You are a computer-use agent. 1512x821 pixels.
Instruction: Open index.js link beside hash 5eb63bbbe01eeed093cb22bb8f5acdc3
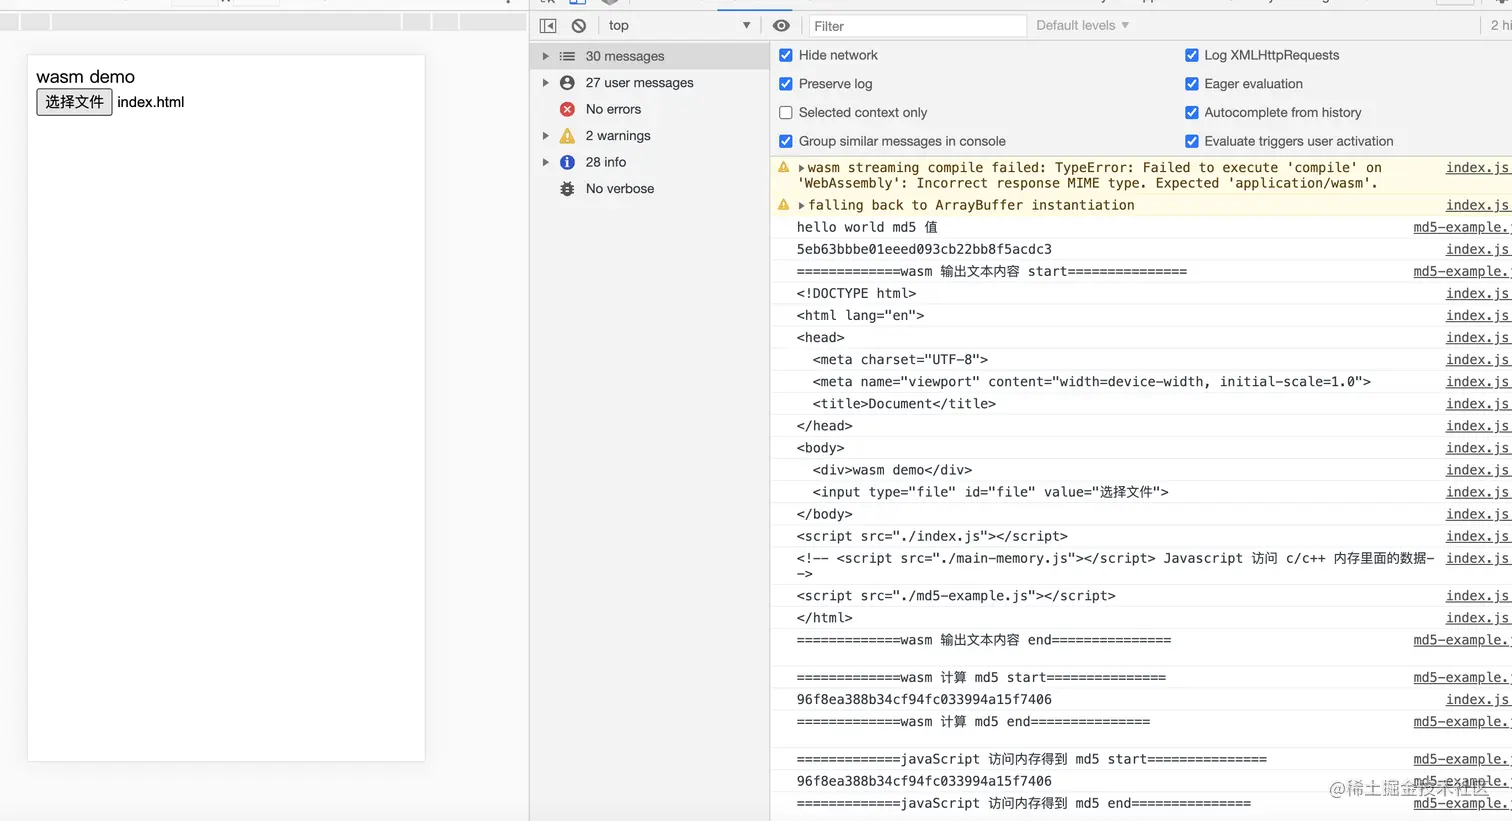(x=1478, y=249)
